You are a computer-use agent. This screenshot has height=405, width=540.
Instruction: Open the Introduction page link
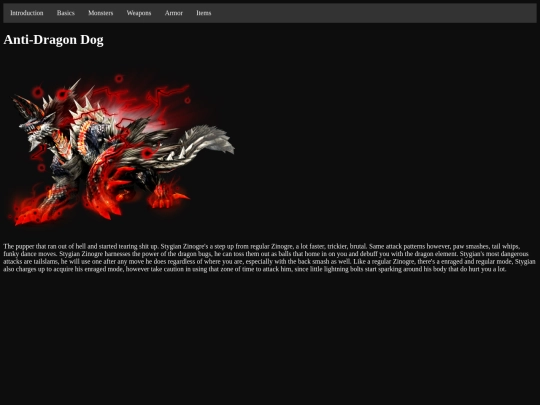tap(27, 13)
